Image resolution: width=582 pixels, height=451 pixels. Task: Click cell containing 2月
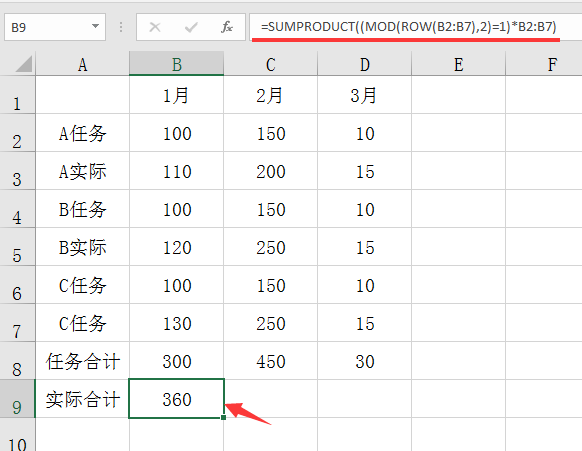pyautogui.click(x=271, y=95)
